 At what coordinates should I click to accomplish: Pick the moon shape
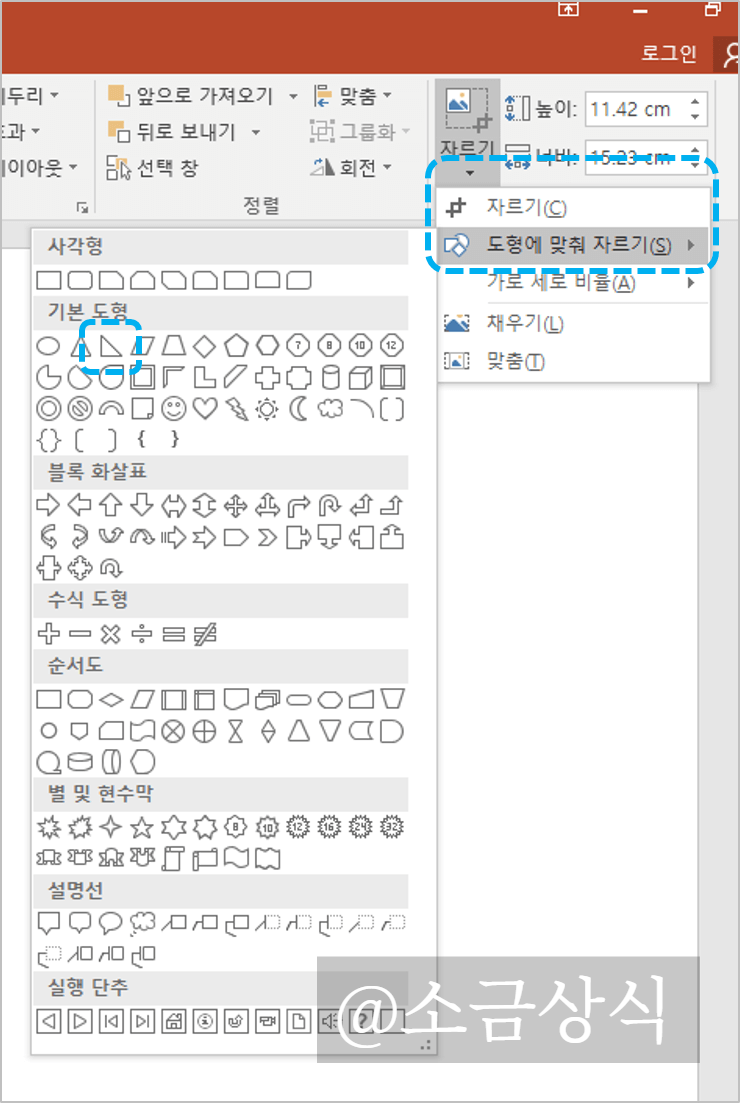pos(299,409)
